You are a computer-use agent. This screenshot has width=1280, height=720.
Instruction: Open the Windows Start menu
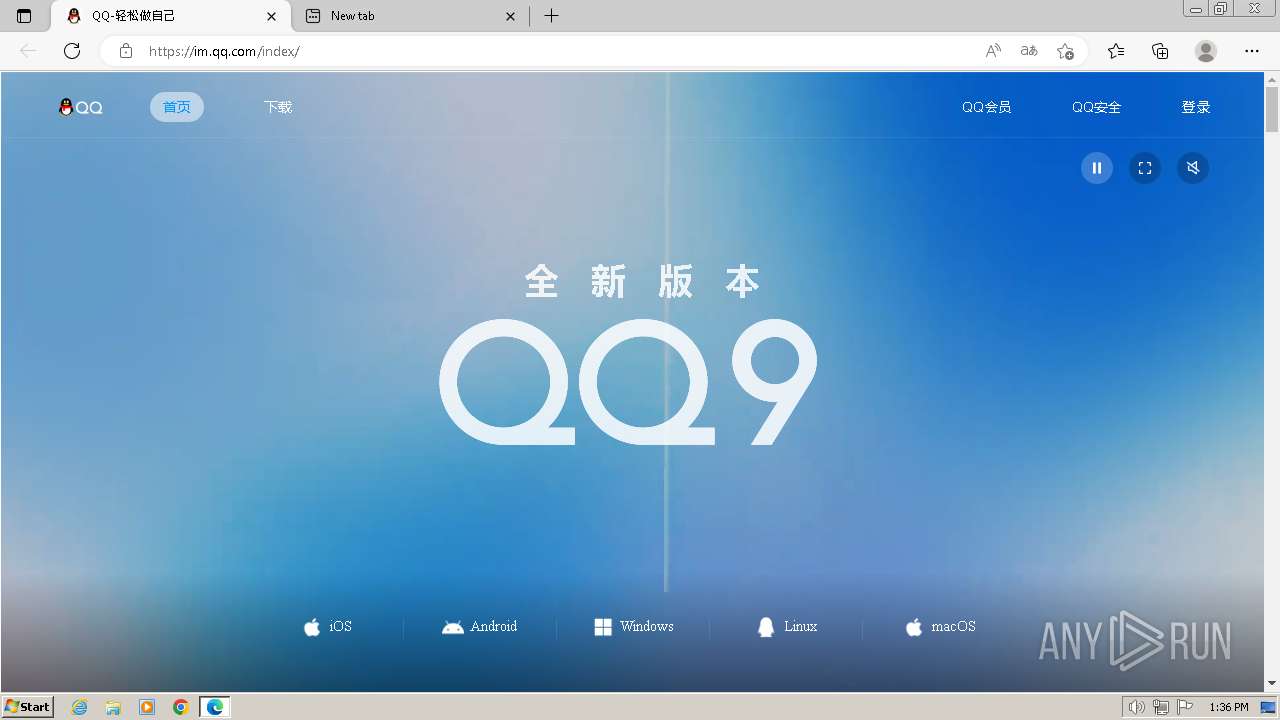[27, 707]
